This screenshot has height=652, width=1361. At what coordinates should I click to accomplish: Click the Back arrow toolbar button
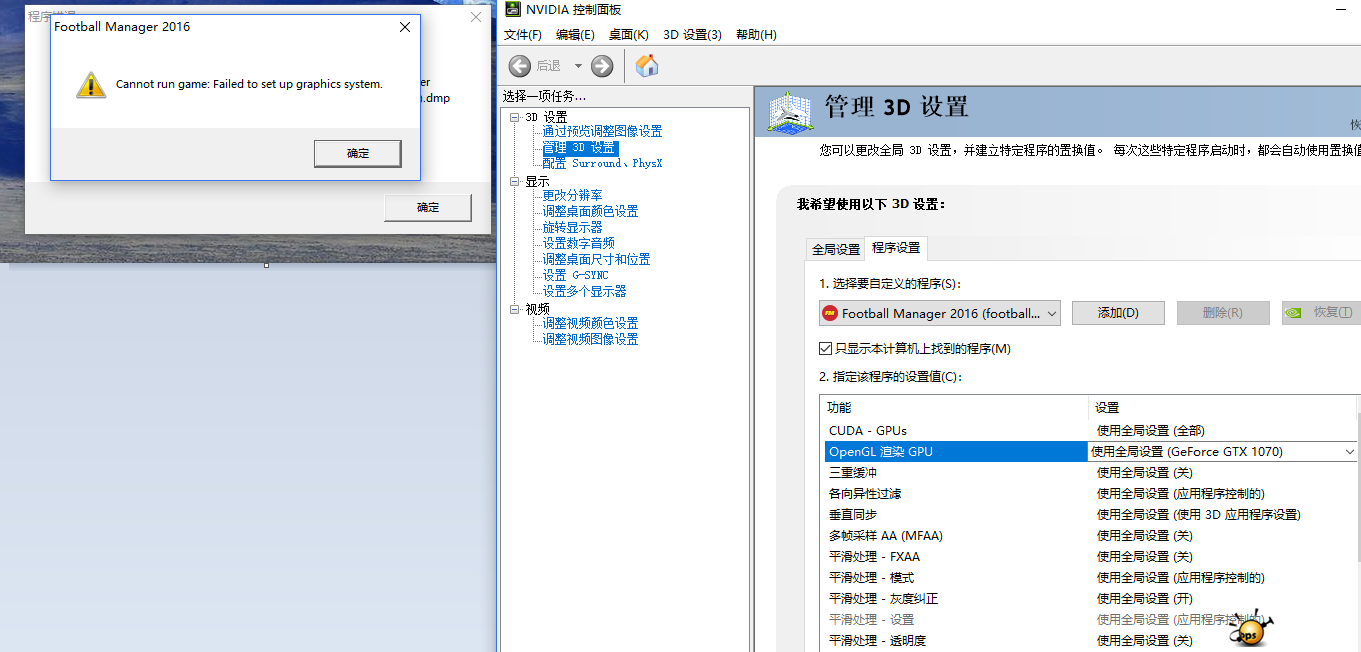[x=520, y=66]
